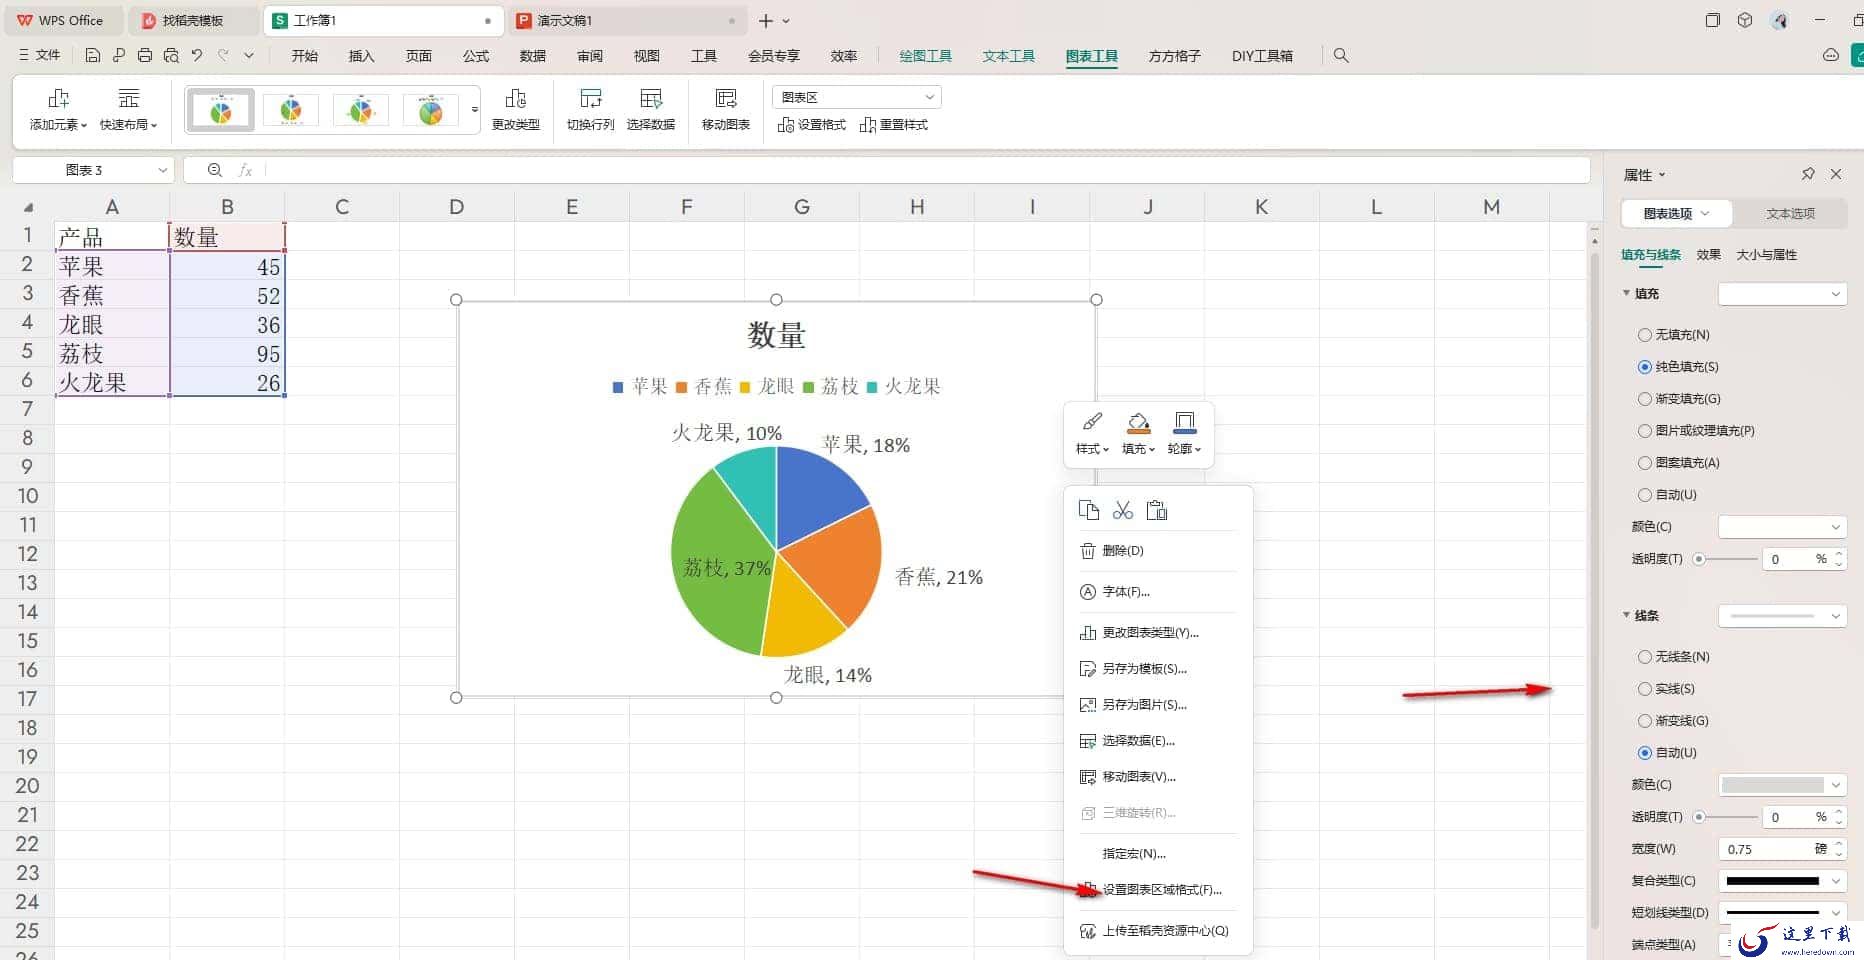Open the File menu button
Screen dimensions: 1864x960
(40, 56)
